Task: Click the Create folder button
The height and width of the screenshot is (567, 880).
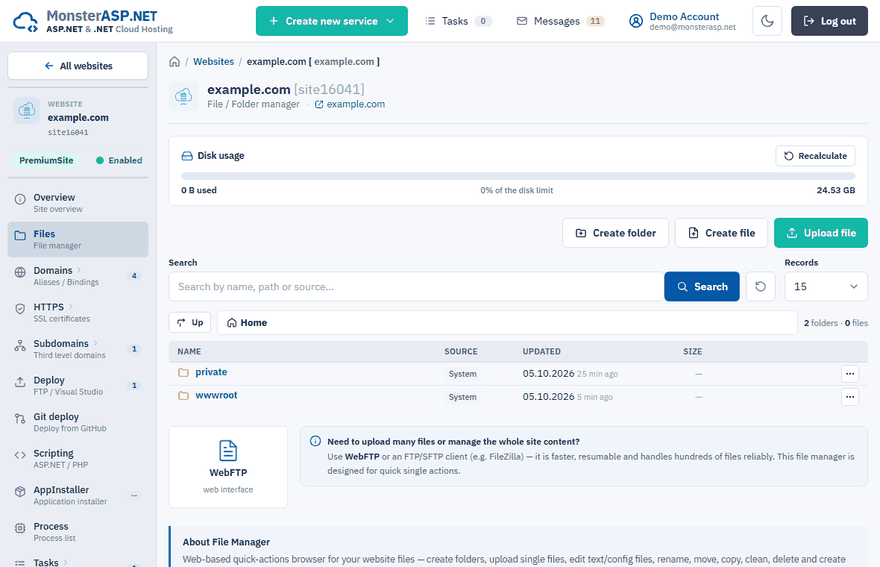Action: click(616, 233)
